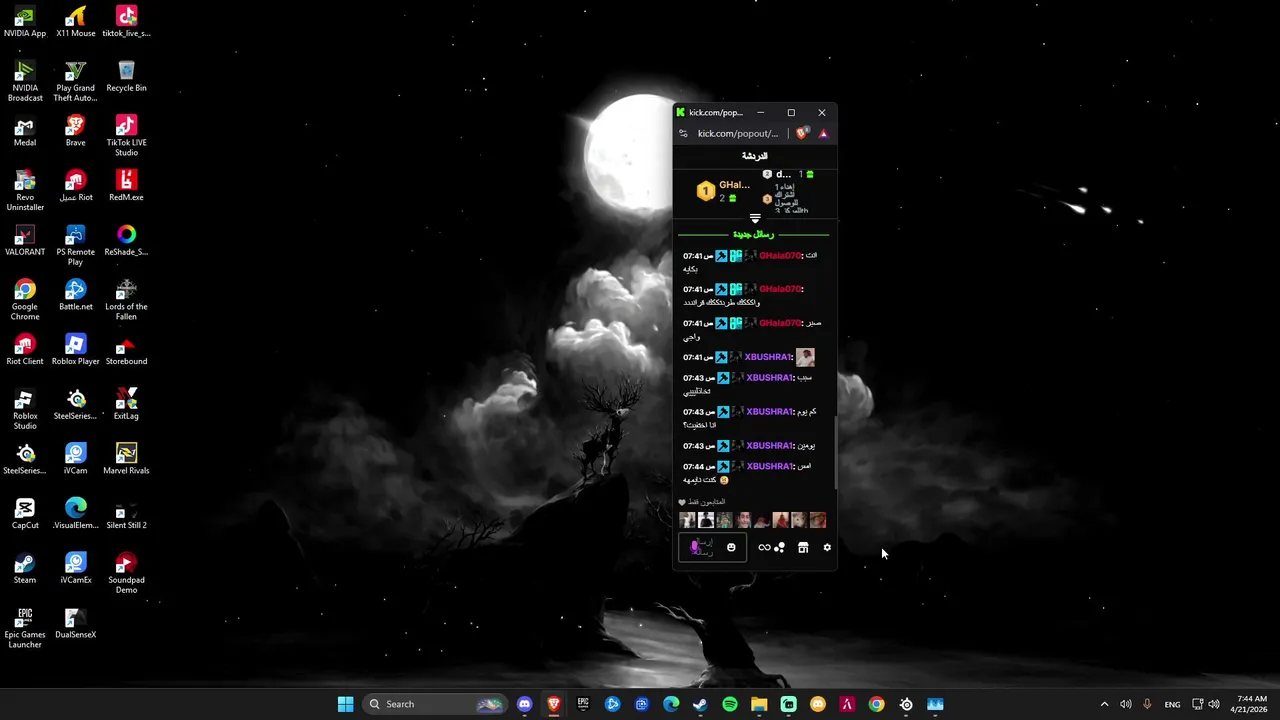This screenshot has height=720, width=1280.
Task: Select the iVCamEx desktop shortcut
Action: [x=76, y=568]
